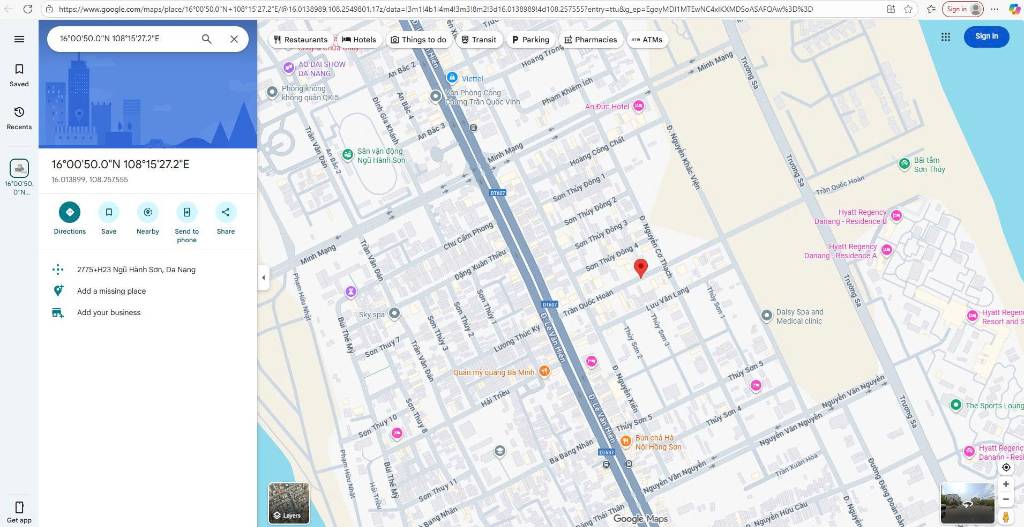Select the Pharmacies category chip
1024x527 pixels.
point(590,40)
